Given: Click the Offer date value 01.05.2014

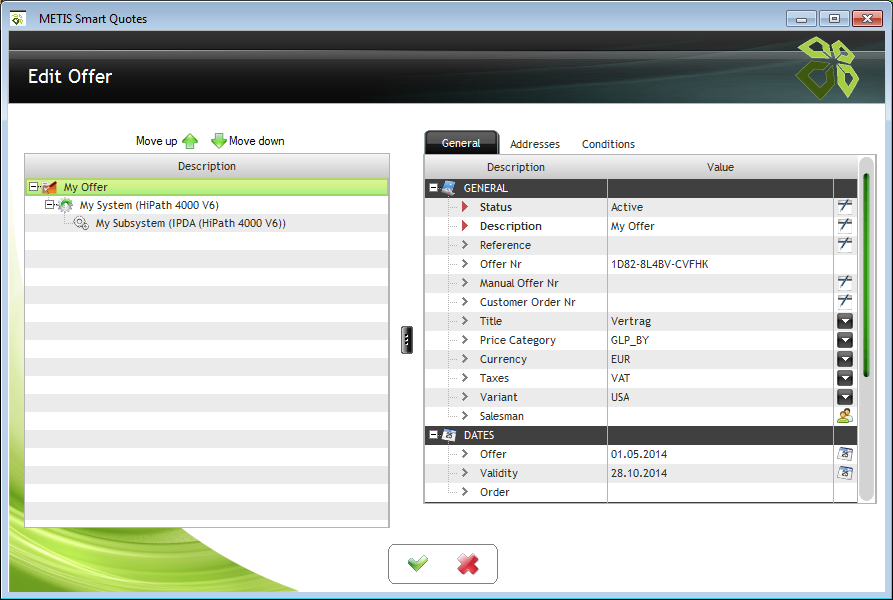Looking at the screenshot, I should [x=639, y=454].
